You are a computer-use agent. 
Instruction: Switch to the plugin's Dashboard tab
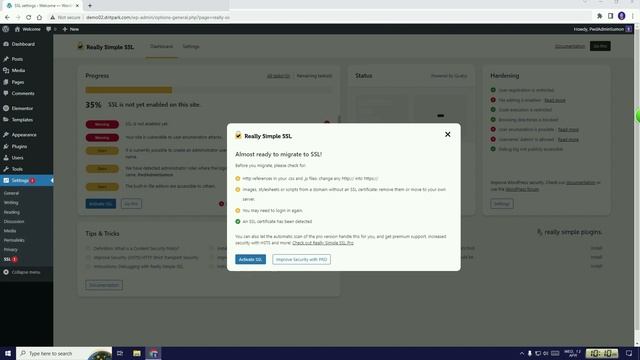click(161, 47)
